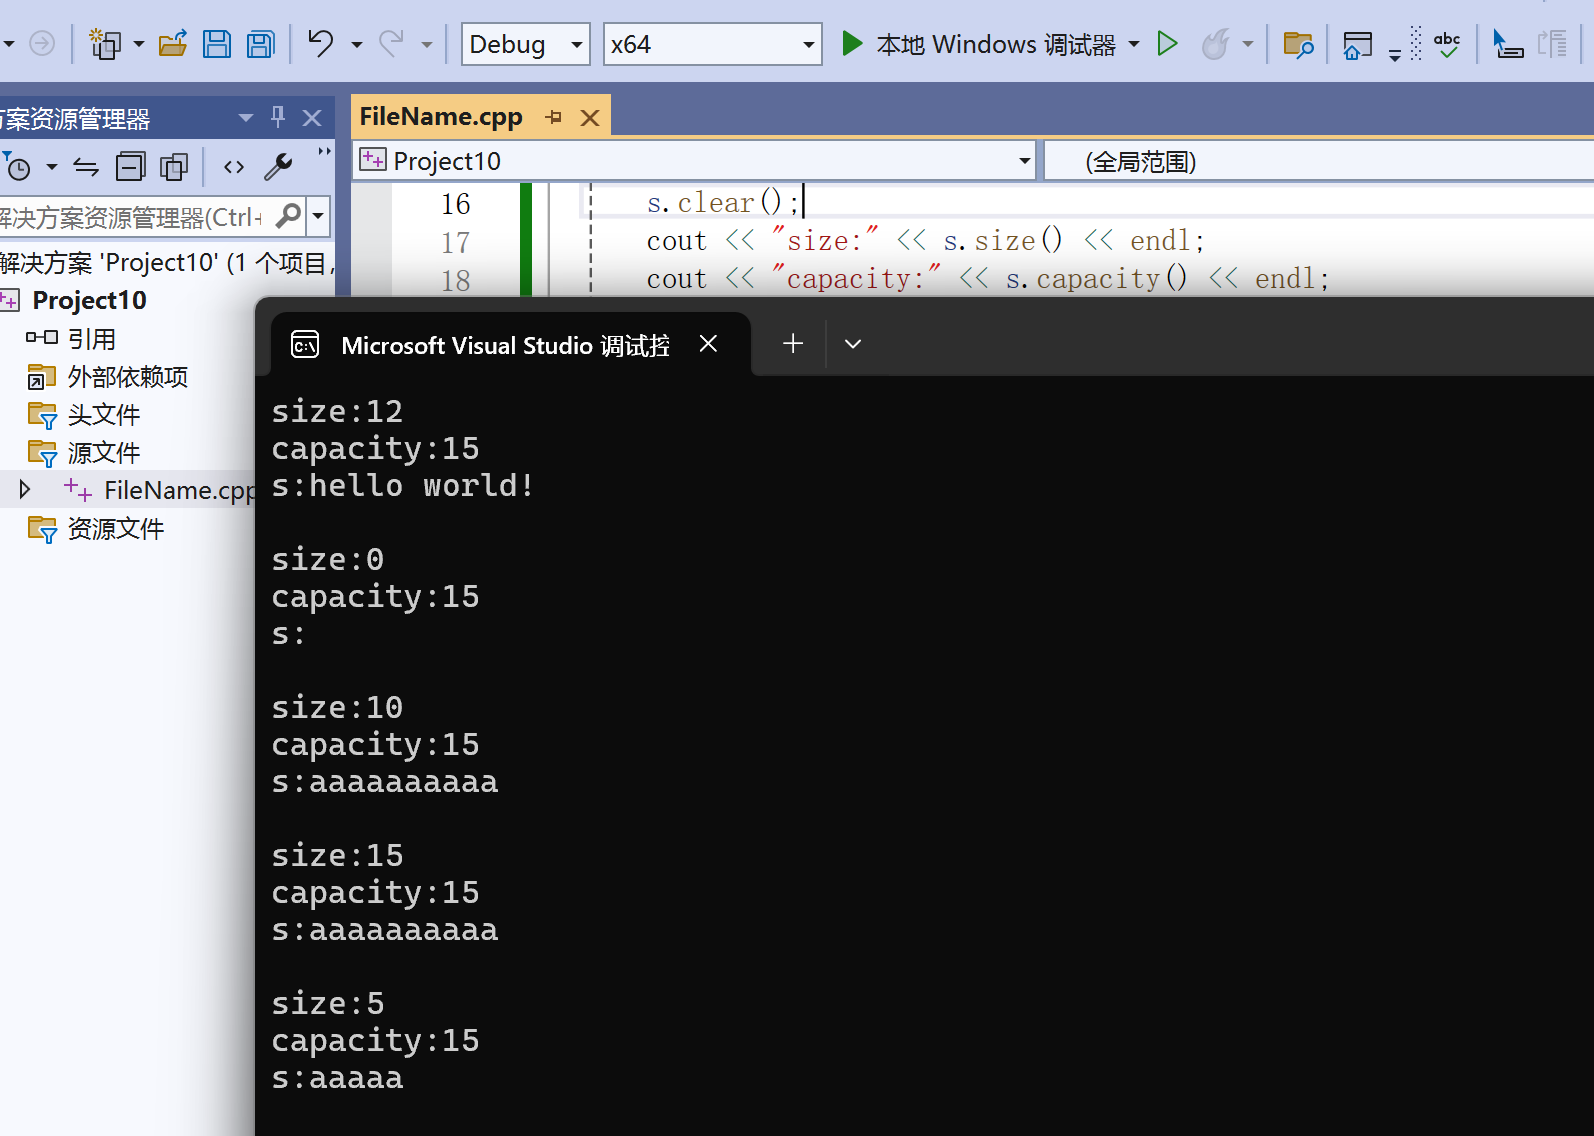The height and width of the screenshot is (1136, 1594).
Task: Collapse all items in Solution Explorer
Action: [131, 167]
